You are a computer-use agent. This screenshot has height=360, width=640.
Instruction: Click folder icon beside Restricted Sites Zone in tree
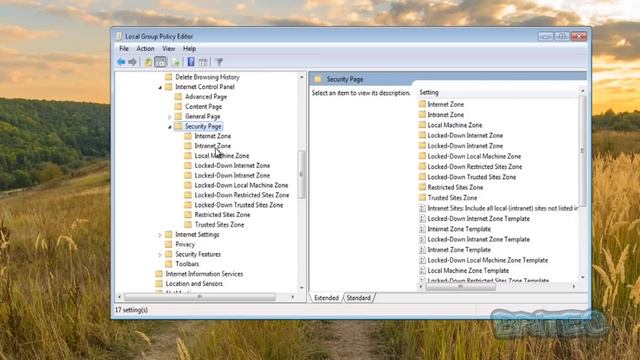point(188,215)
